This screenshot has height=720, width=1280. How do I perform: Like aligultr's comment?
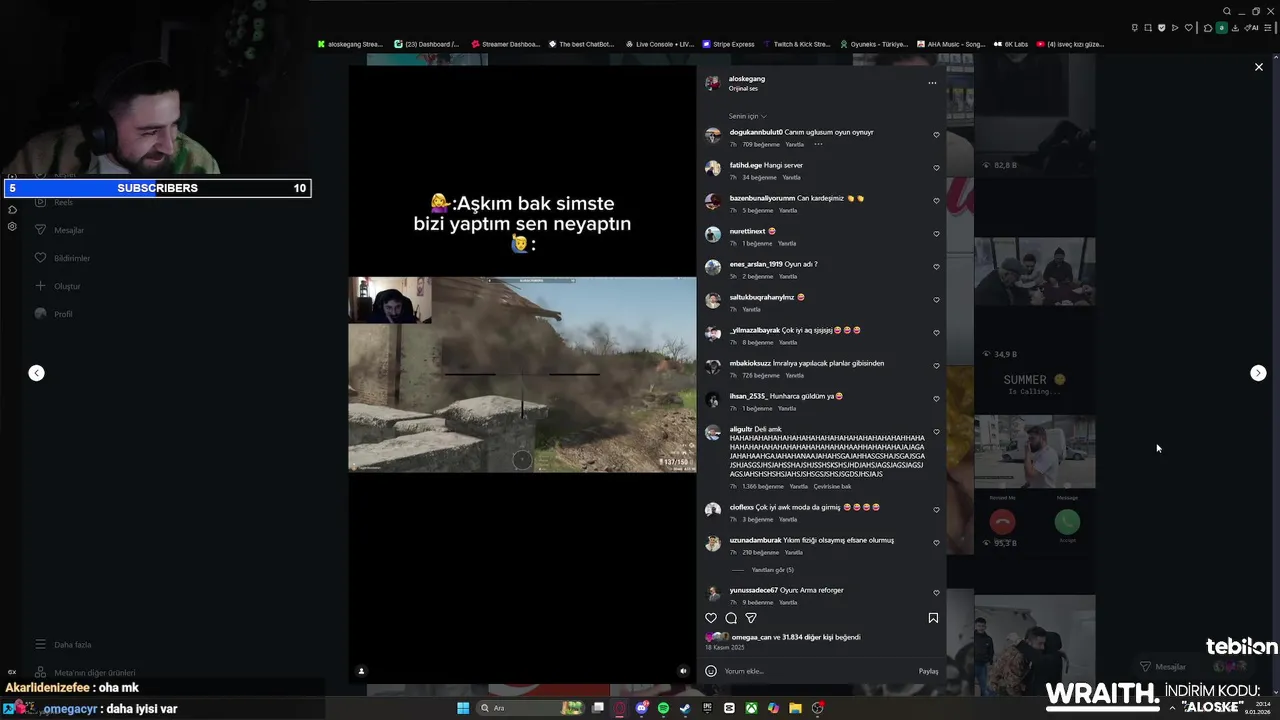pos(936,432)
